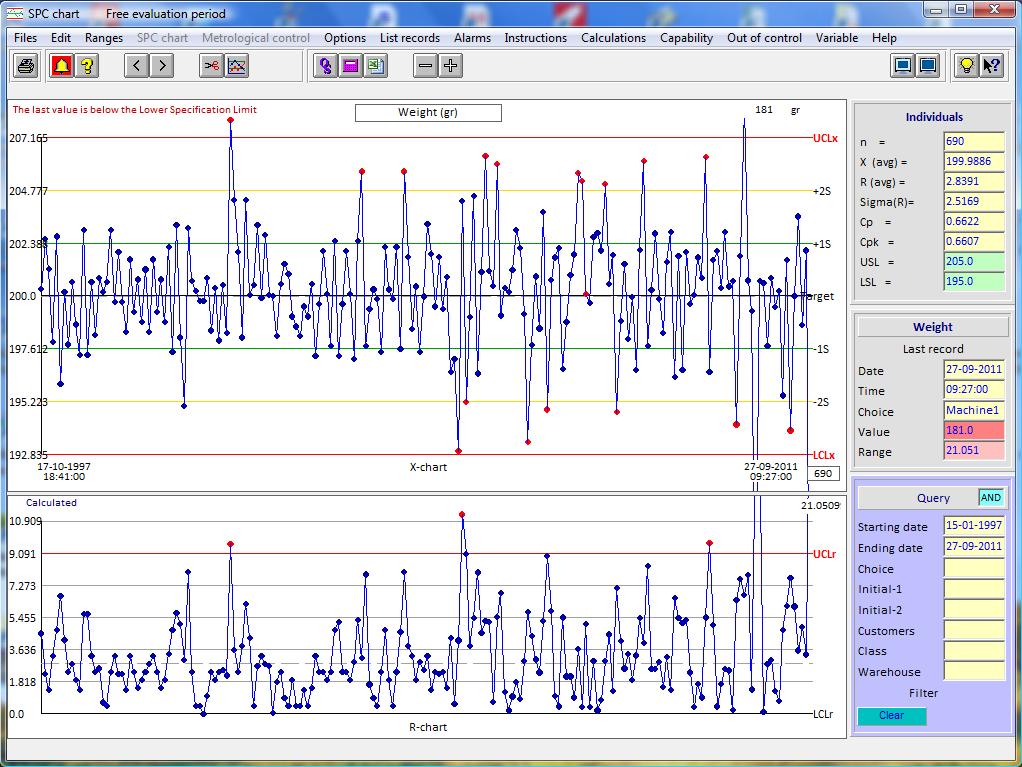The width and height of the screenshot is (1022, 767).
Task: Open alarms via red bell icon
Action: (61, 66)
